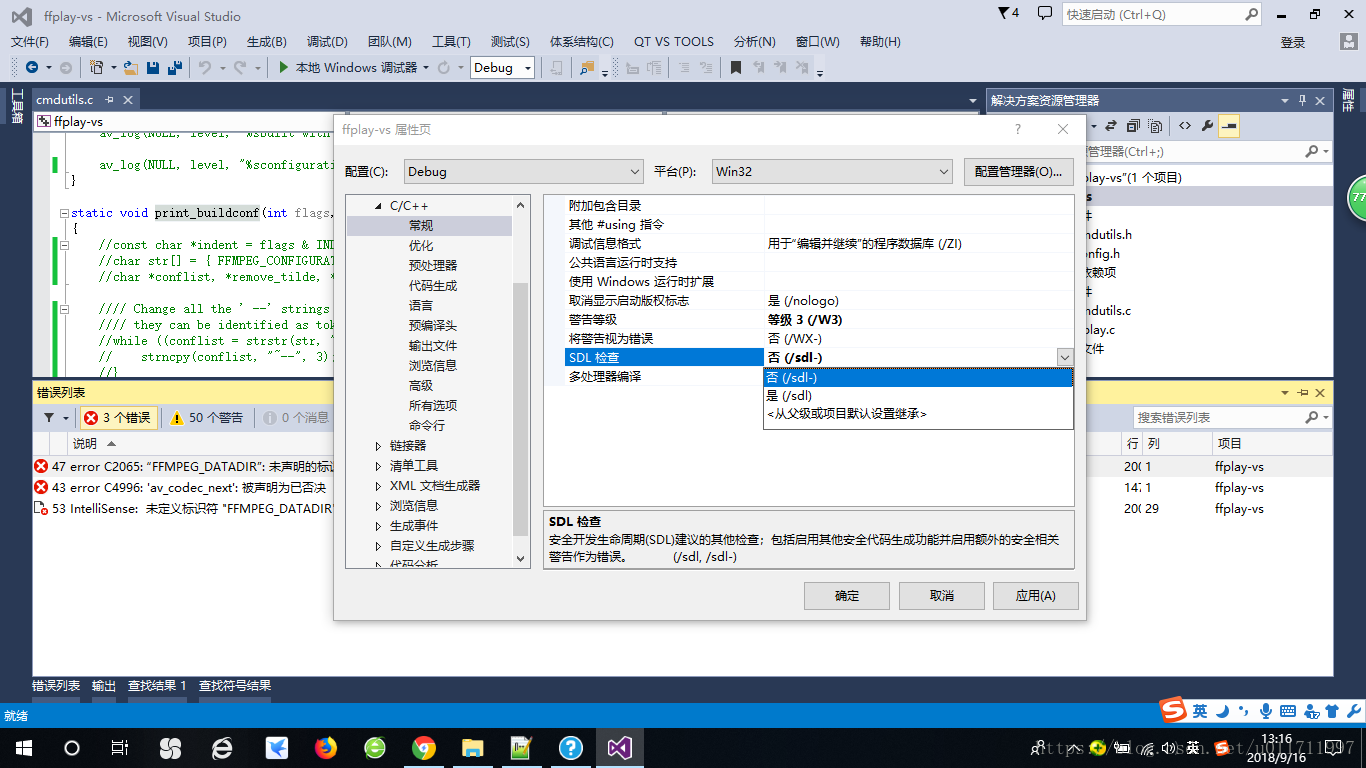
Task: Click the Task View taskbar icon
Action: tap(119, 748)
